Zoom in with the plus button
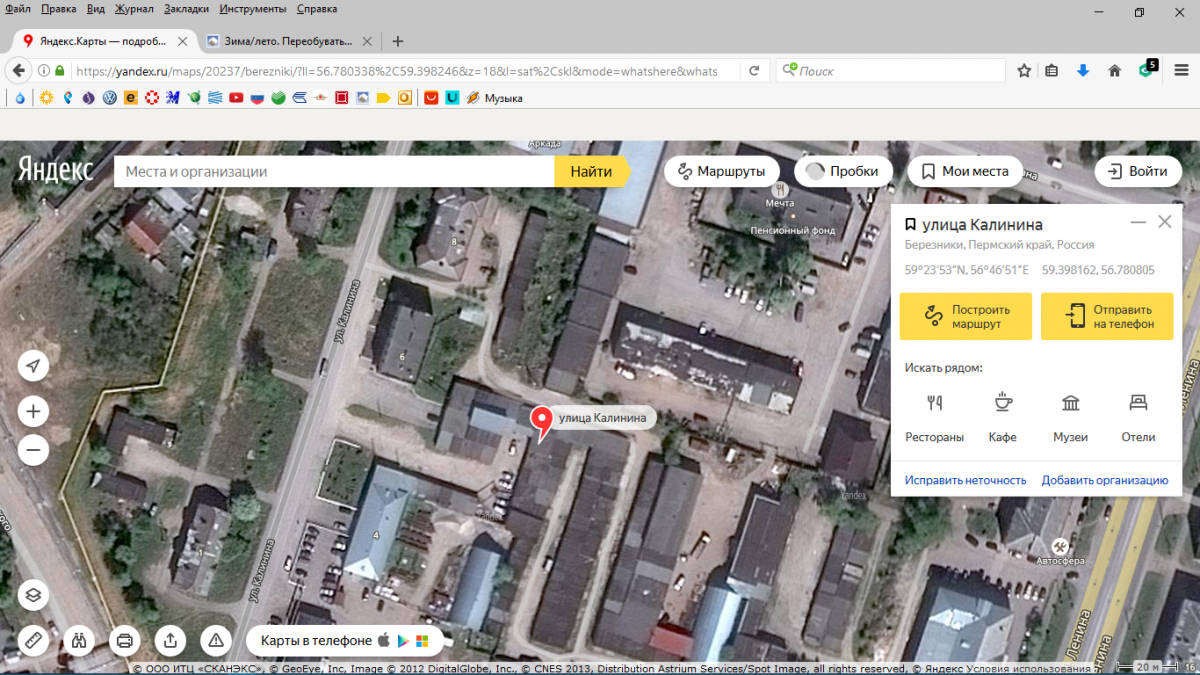 (x=33, y=411)
